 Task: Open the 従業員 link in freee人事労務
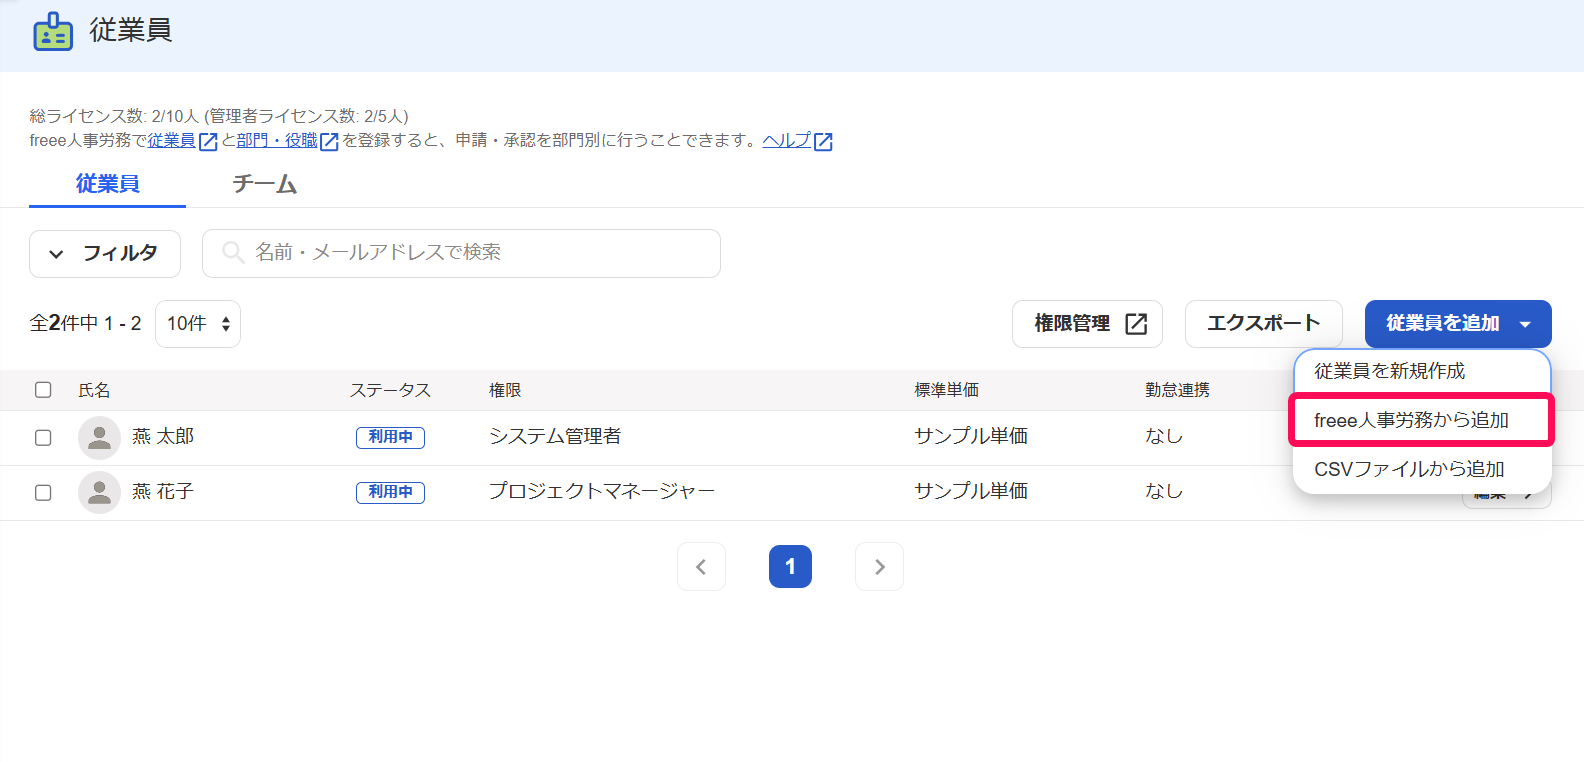172,141
